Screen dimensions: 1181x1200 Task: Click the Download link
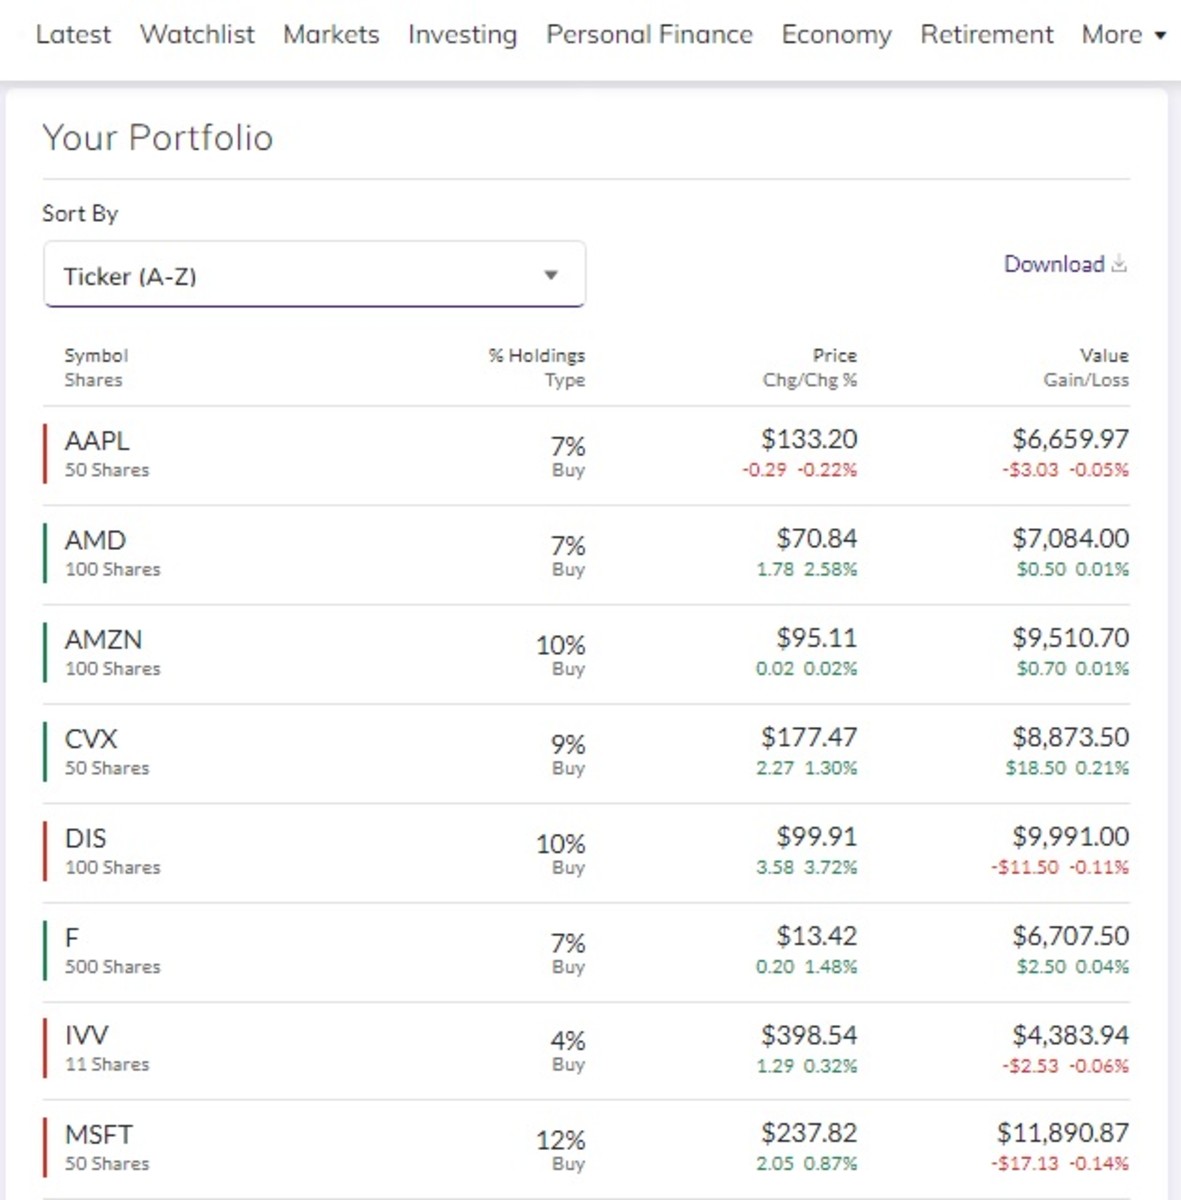pos(1054,264)
